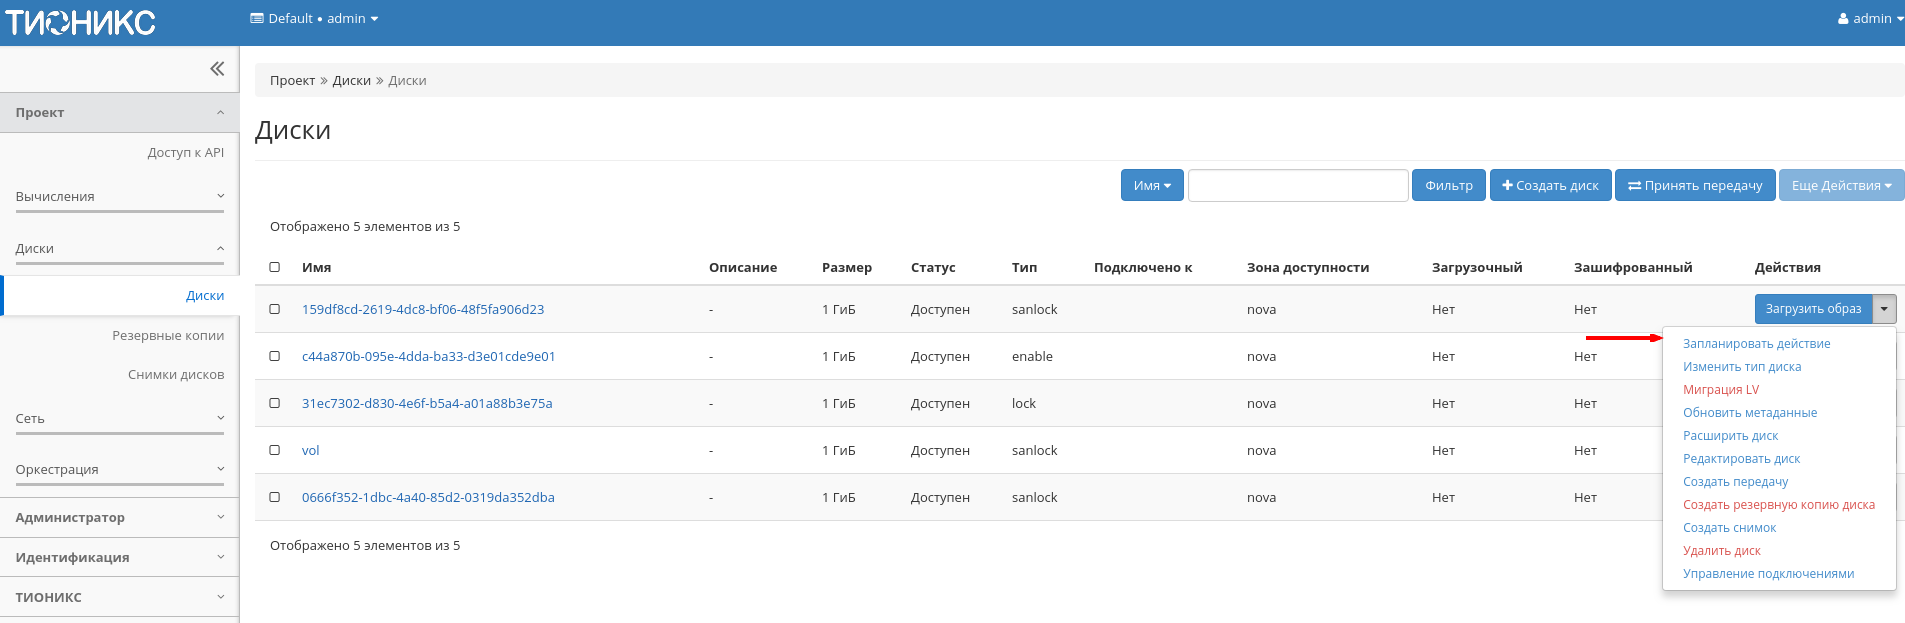Click the filter text input field
1905x623 pixels.
pyautogui.click(x=1297, y=185)
